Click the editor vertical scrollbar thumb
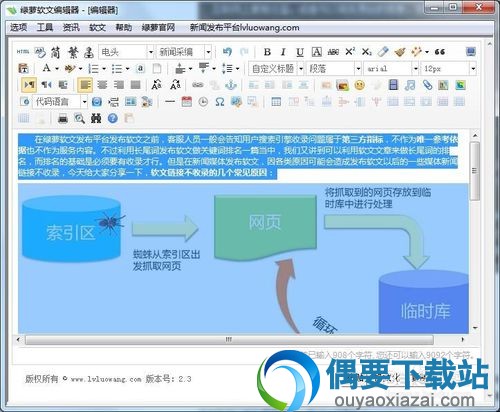This screenshot has width=500, height=412. tap(475, 171)
